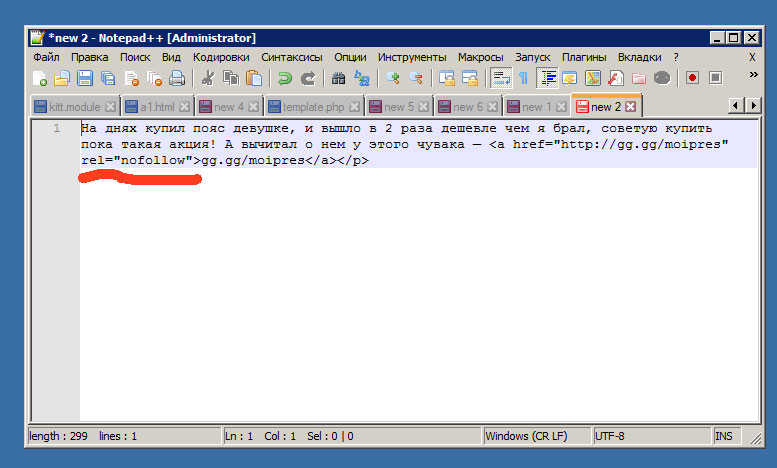777x468 pixels.
Task: Toggle file monitoring eye icon
Action: pos(662,78)
